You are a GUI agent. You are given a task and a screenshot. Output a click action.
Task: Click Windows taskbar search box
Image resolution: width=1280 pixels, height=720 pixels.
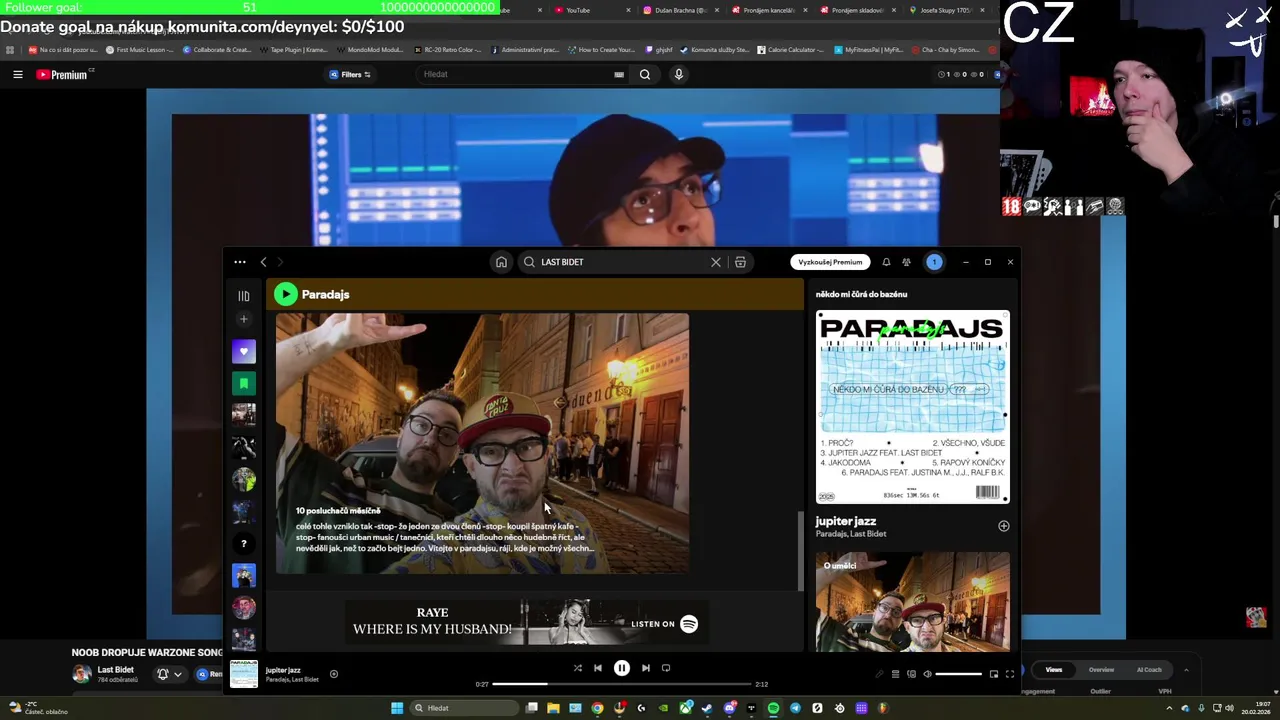(465, 708)
